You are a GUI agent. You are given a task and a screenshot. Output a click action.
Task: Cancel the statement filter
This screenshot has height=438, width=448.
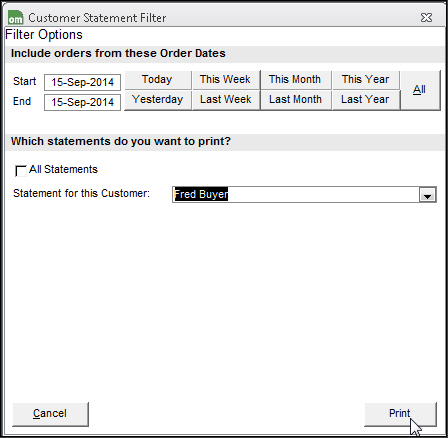point(50,414)
